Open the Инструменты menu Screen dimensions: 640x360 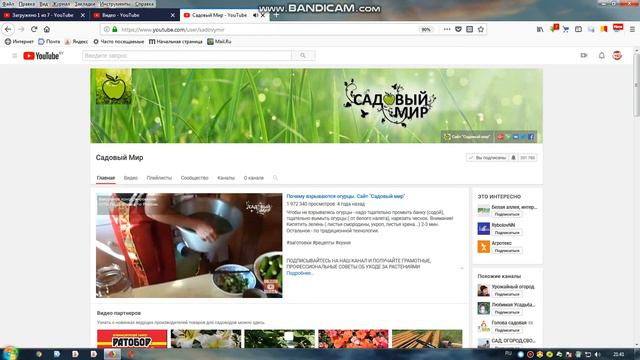[x=114, y=4]
